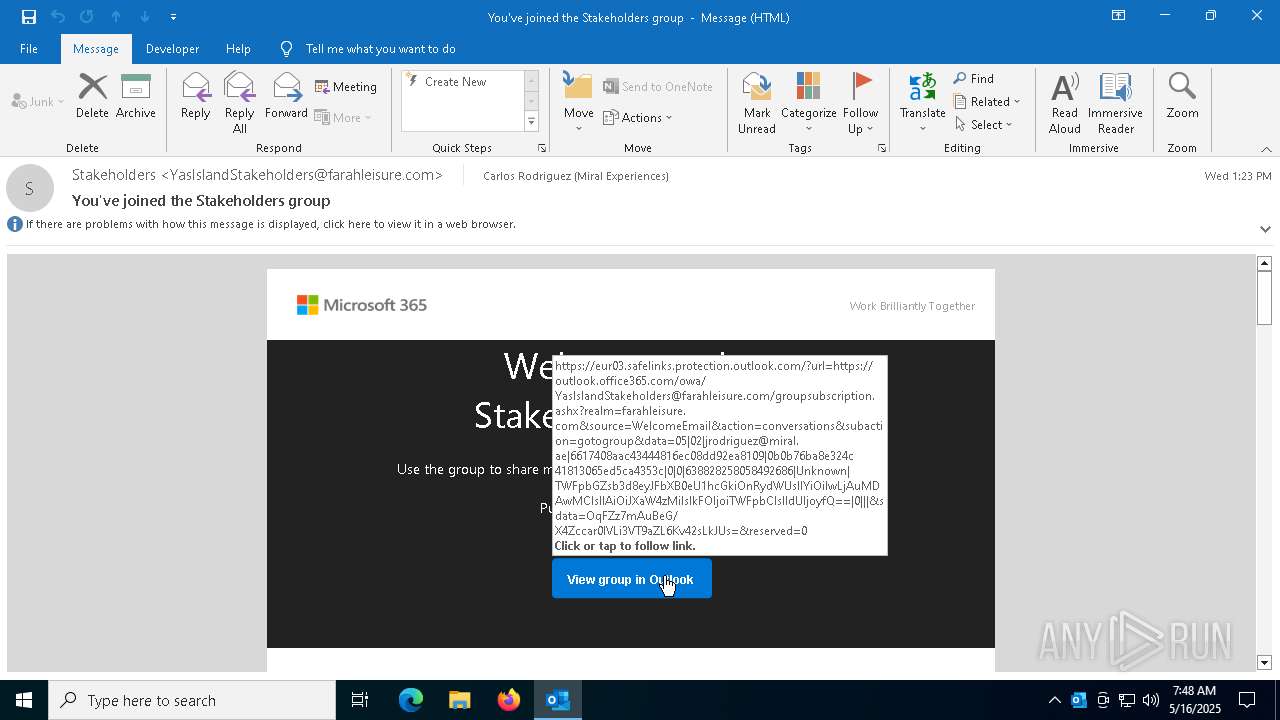1280x720 pixels.
Task: Open File Explorer from the taskbar
Action: click(459, 700)
